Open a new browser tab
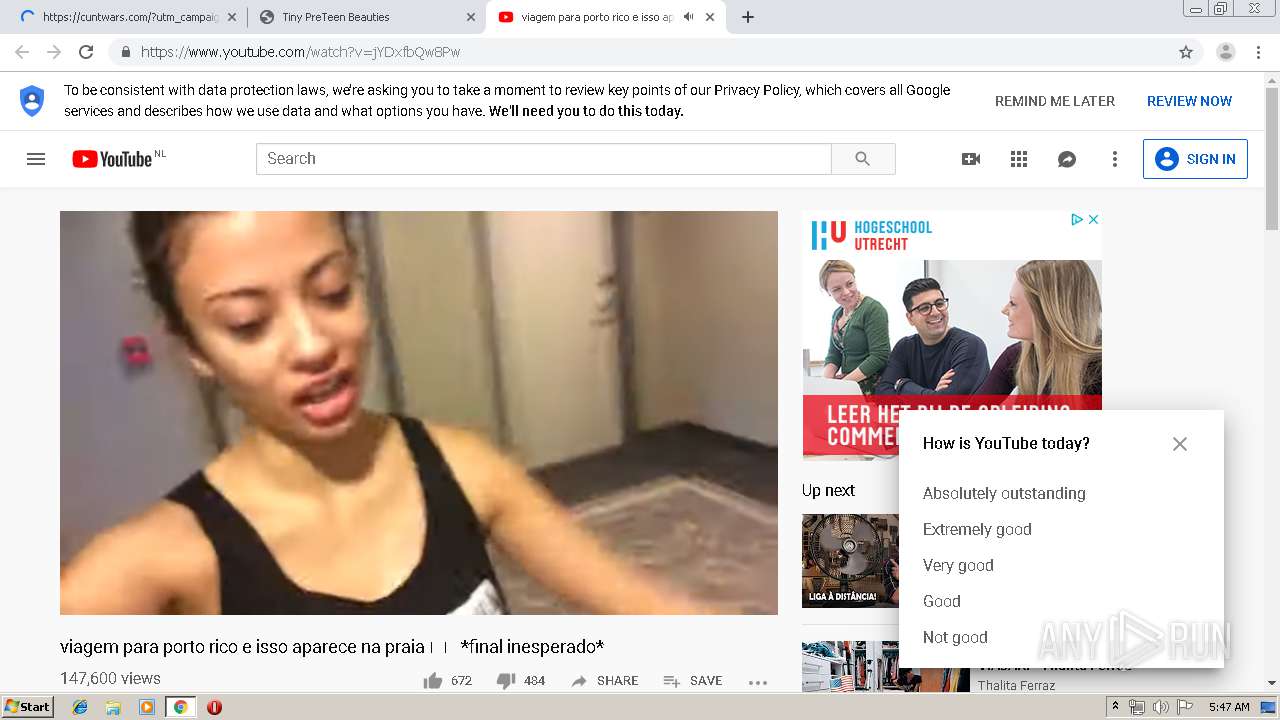Screen dimensions: 1280x720 click(x=748, y=17)
